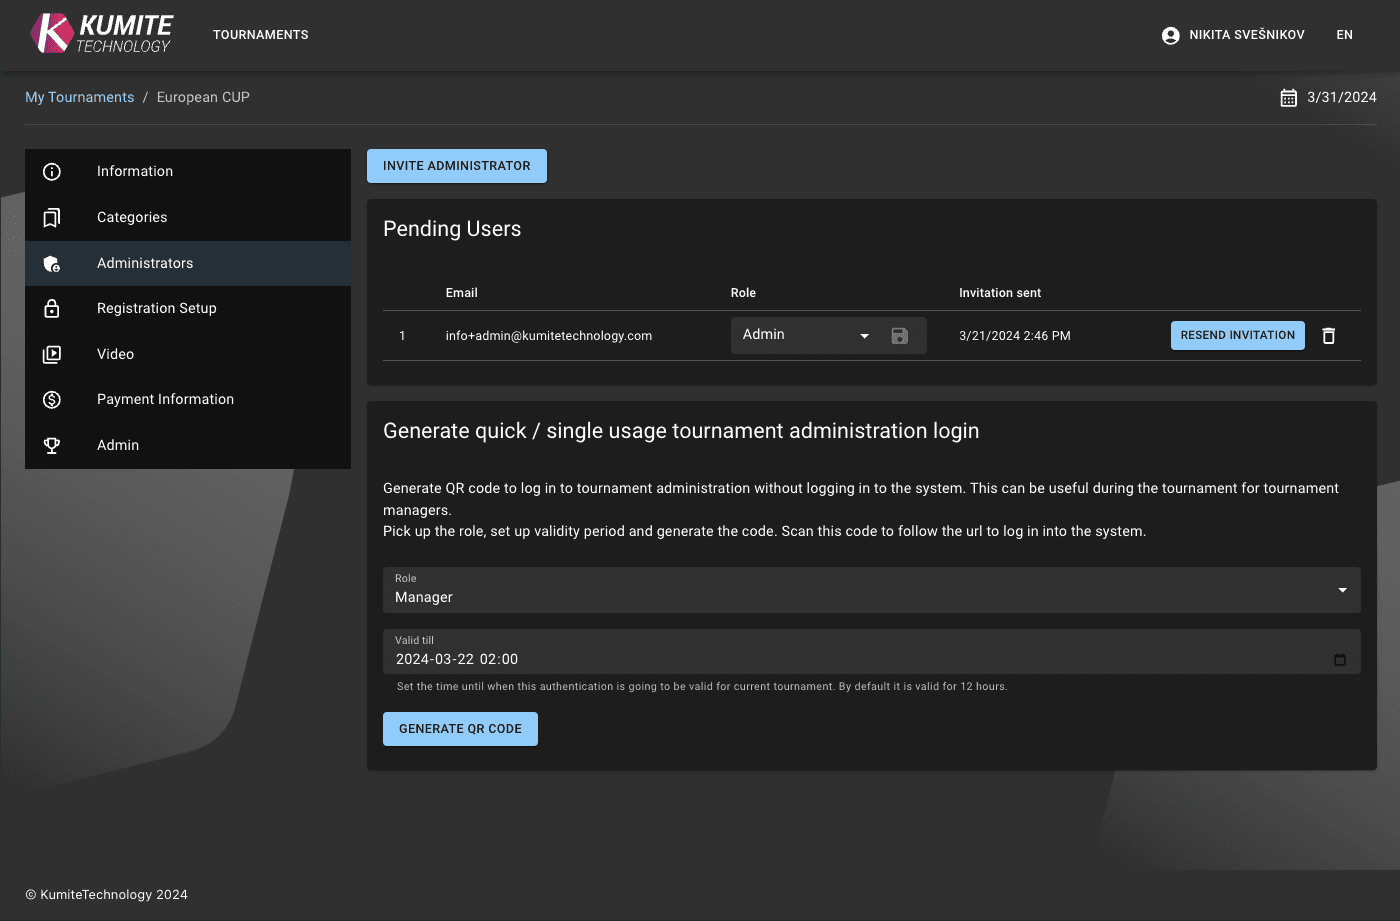Screen dimensions: 1400x921
Task: Click the dollar Payment Information icon
Action: tap(52, 400)
